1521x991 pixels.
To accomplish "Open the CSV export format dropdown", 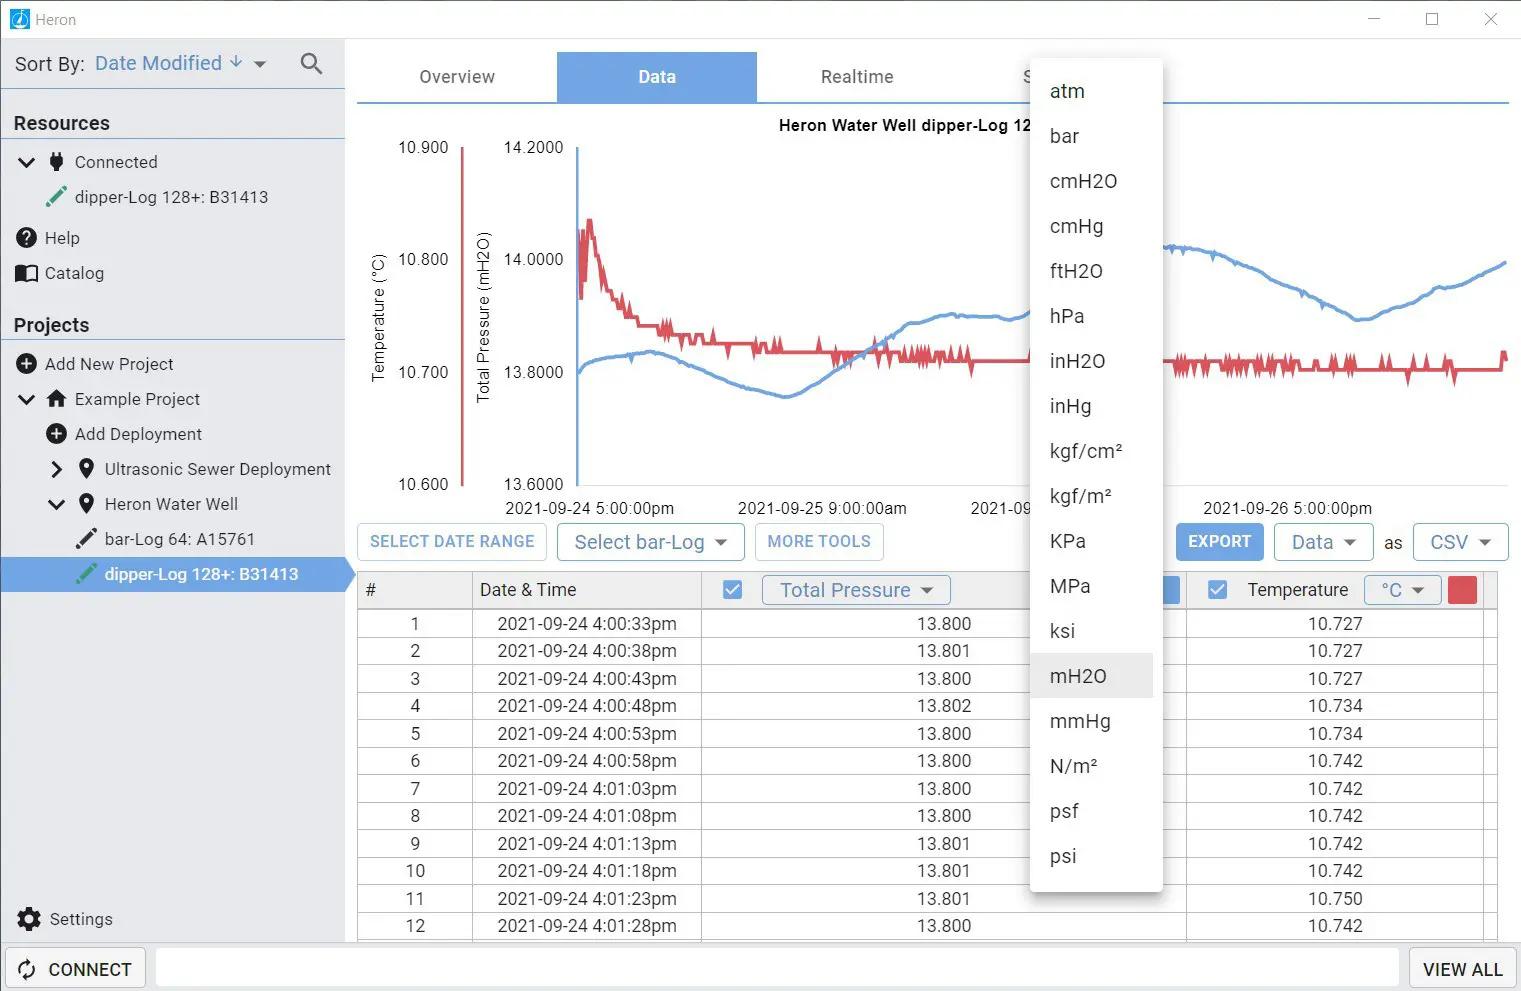I will click(1459, 542).
